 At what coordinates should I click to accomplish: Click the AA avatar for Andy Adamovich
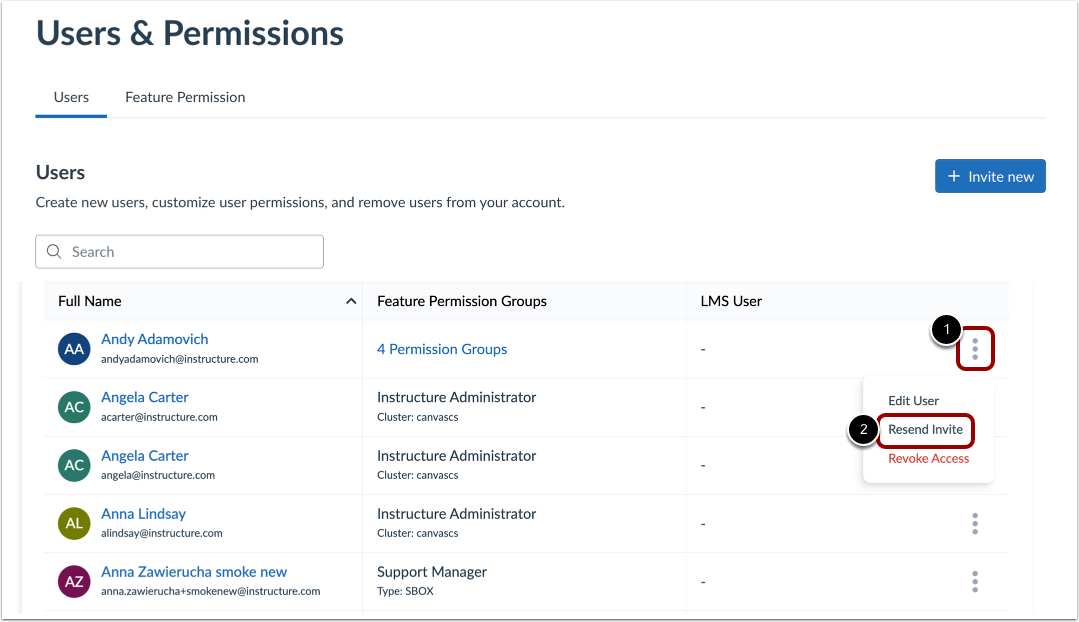[75, 349]
